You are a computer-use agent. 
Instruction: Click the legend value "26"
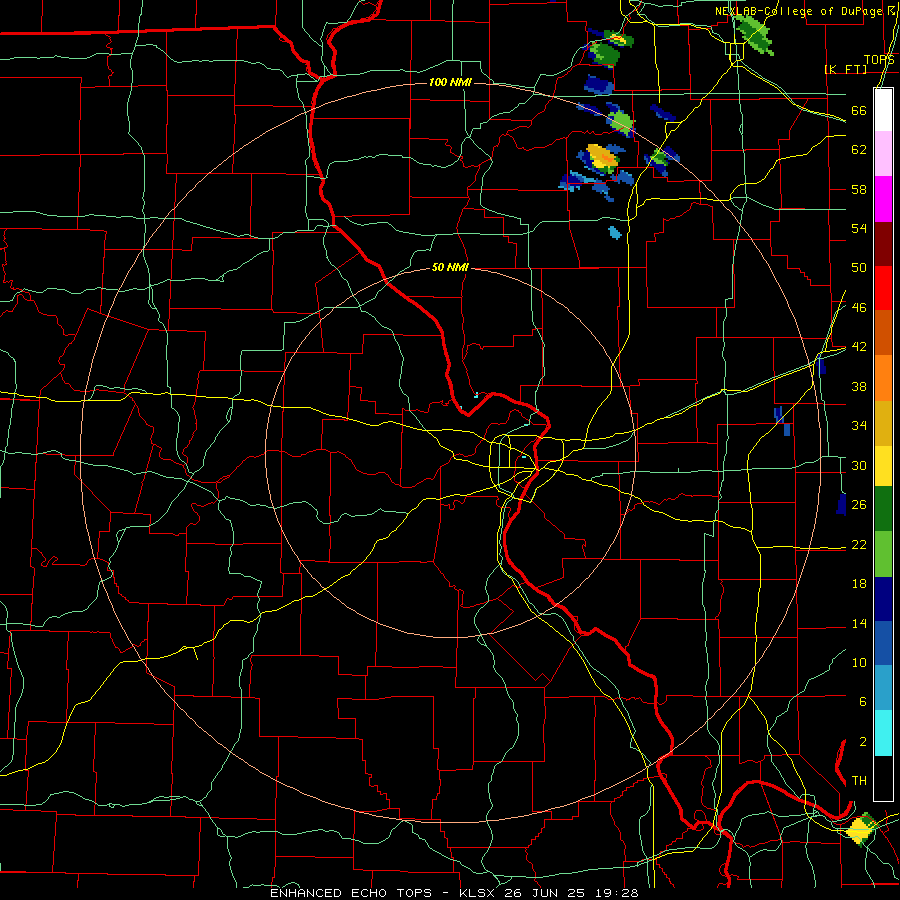pos(859,505)
